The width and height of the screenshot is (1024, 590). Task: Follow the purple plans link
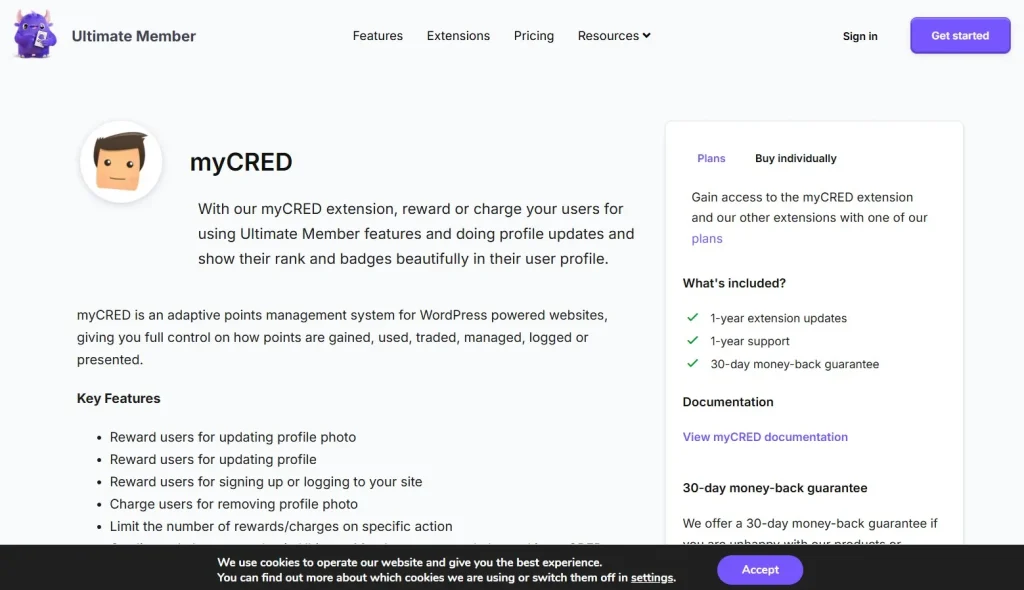coord(707,238)
